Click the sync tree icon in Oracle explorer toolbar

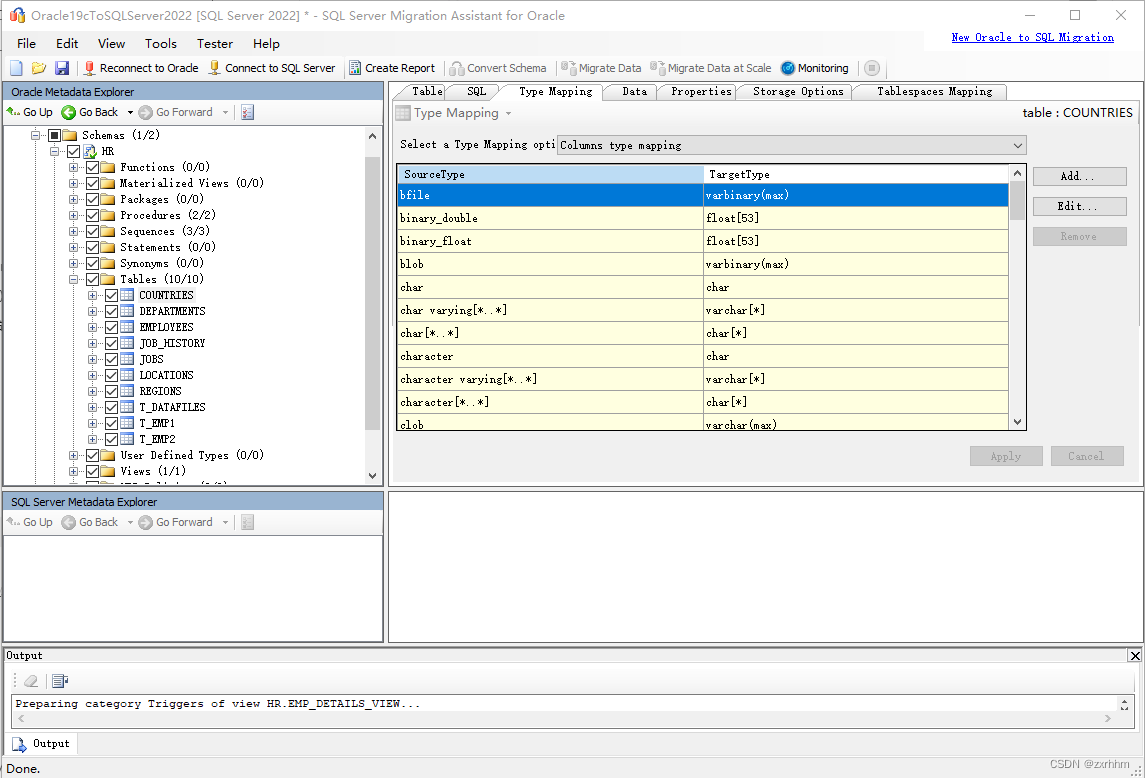point(248,112)
